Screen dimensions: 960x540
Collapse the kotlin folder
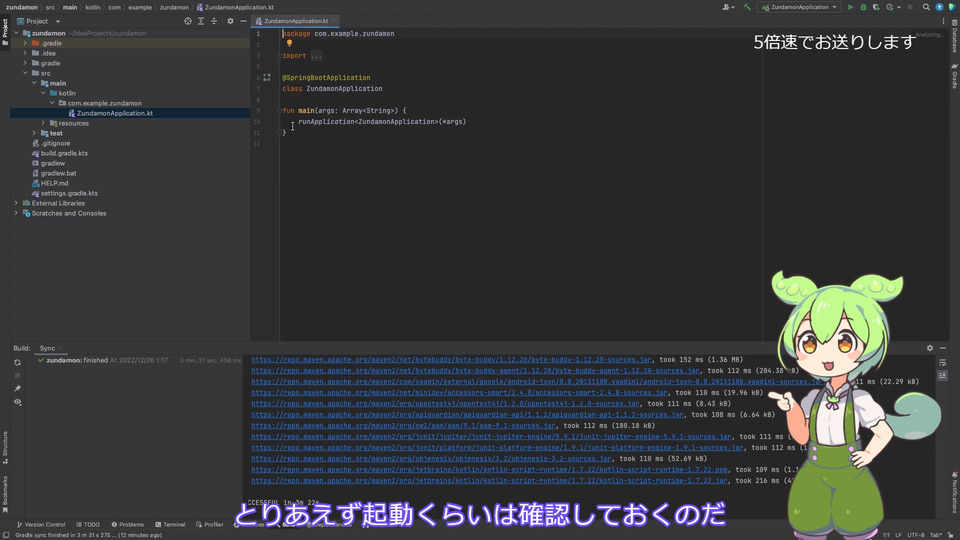43,93
